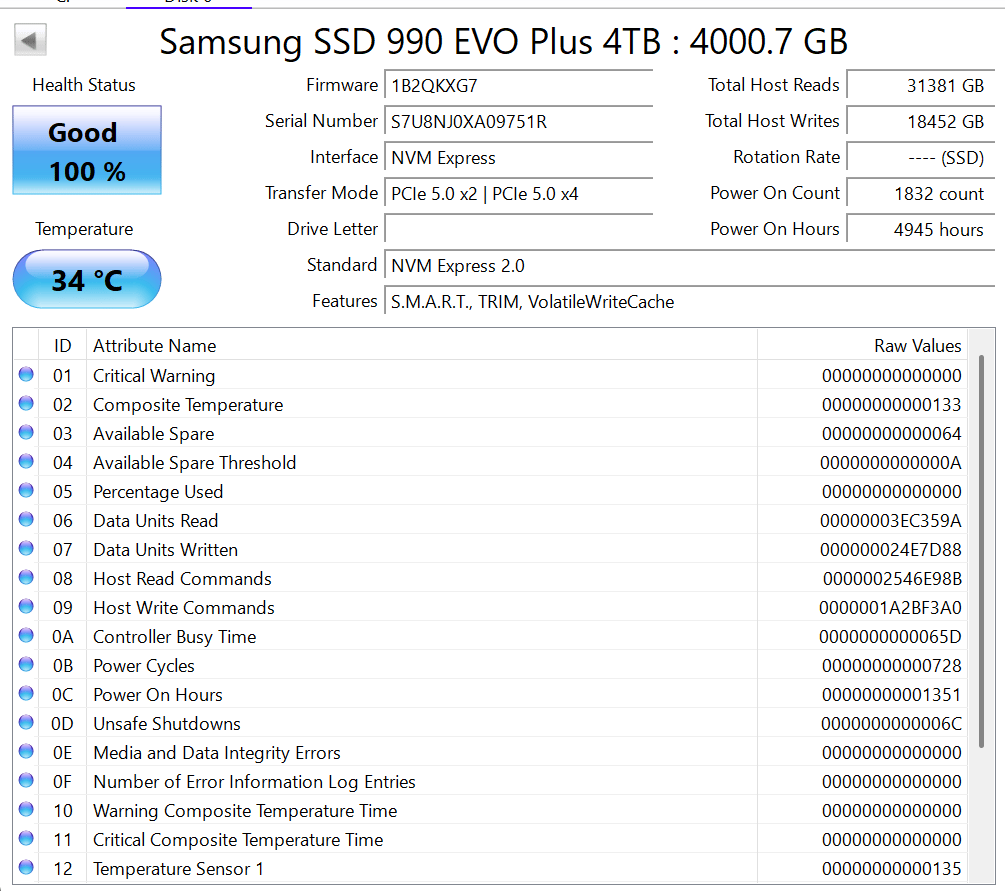The image size is (1005, 891).
Task: Click the Transfer Mode field PCIe 5.0 x2
Action: pos(519,193)
